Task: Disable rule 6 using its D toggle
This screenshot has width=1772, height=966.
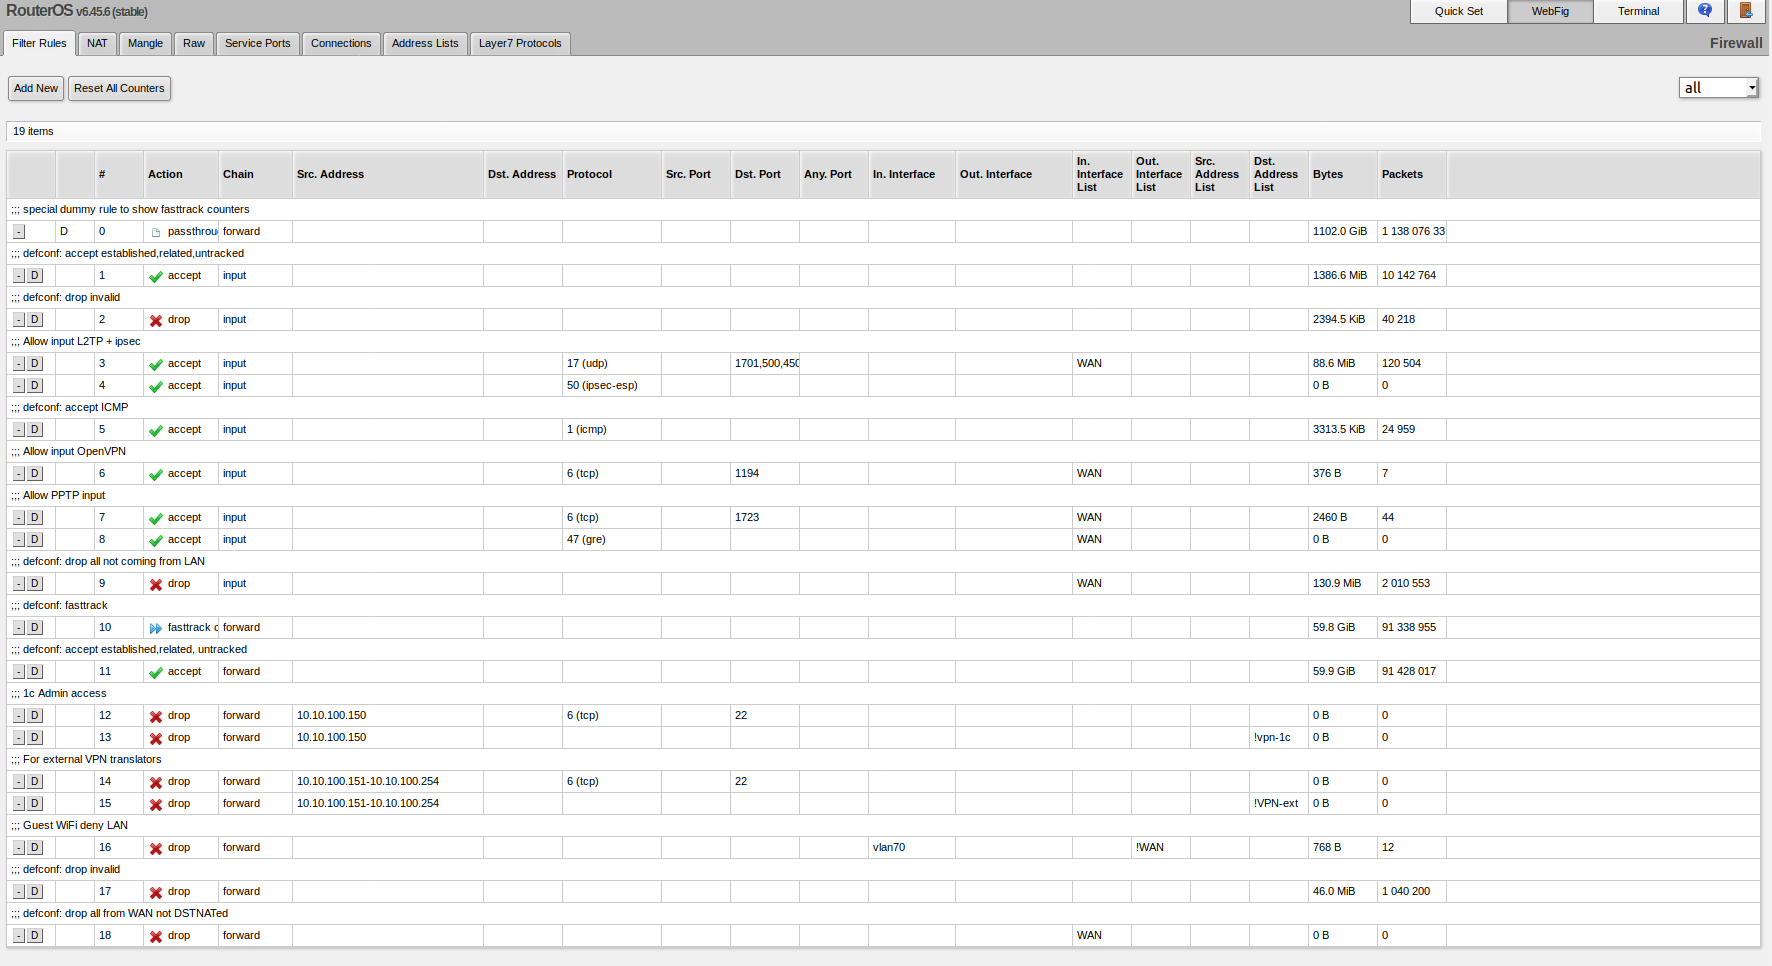Action: point(35,473)
